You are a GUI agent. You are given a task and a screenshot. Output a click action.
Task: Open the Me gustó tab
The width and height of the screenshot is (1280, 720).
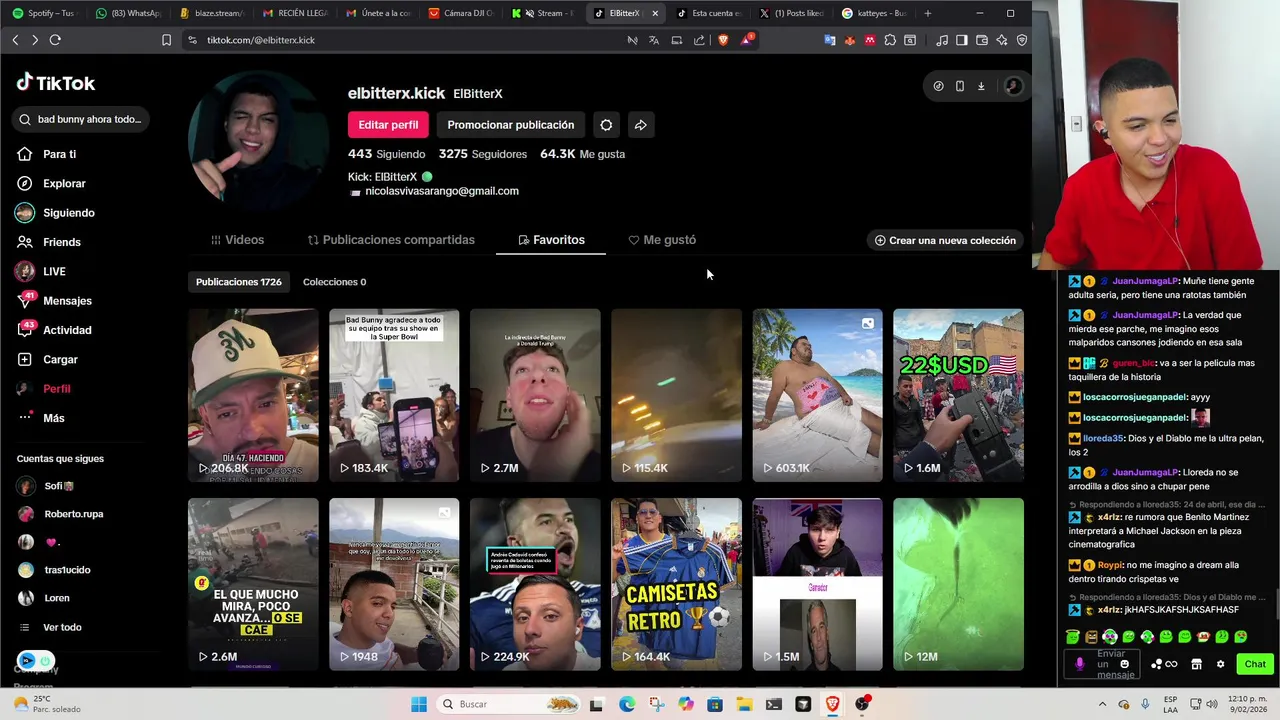tap(662, 240)
